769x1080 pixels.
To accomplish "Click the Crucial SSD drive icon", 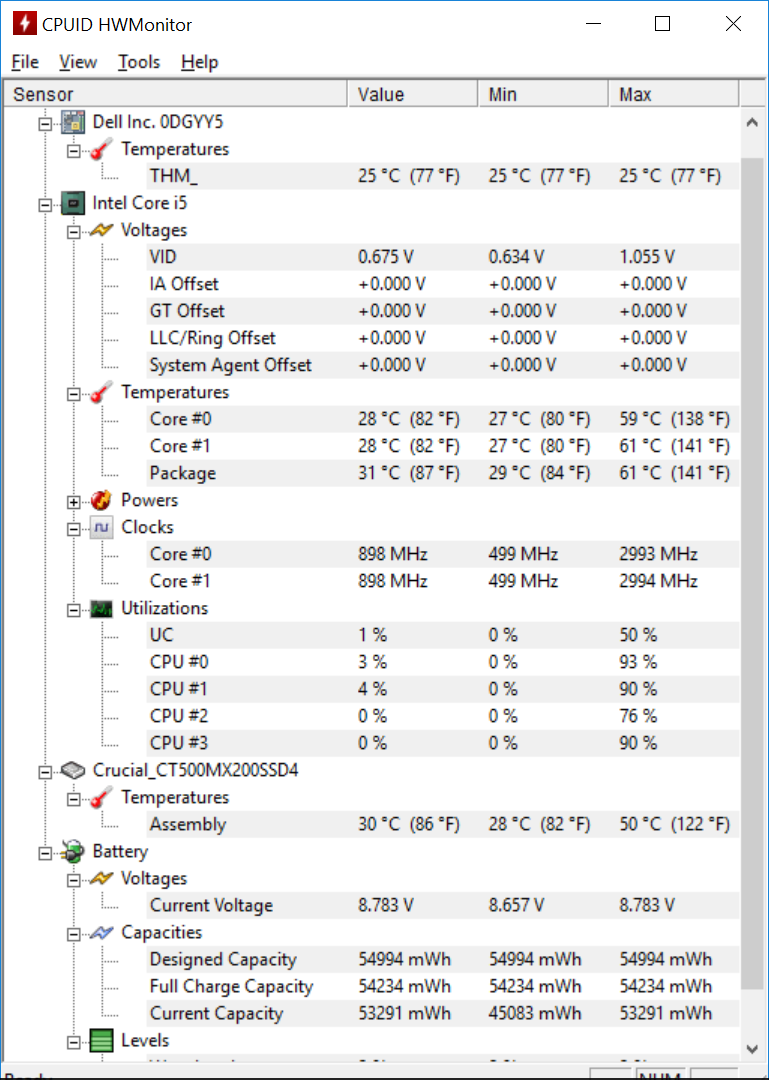I will (73, 771).
